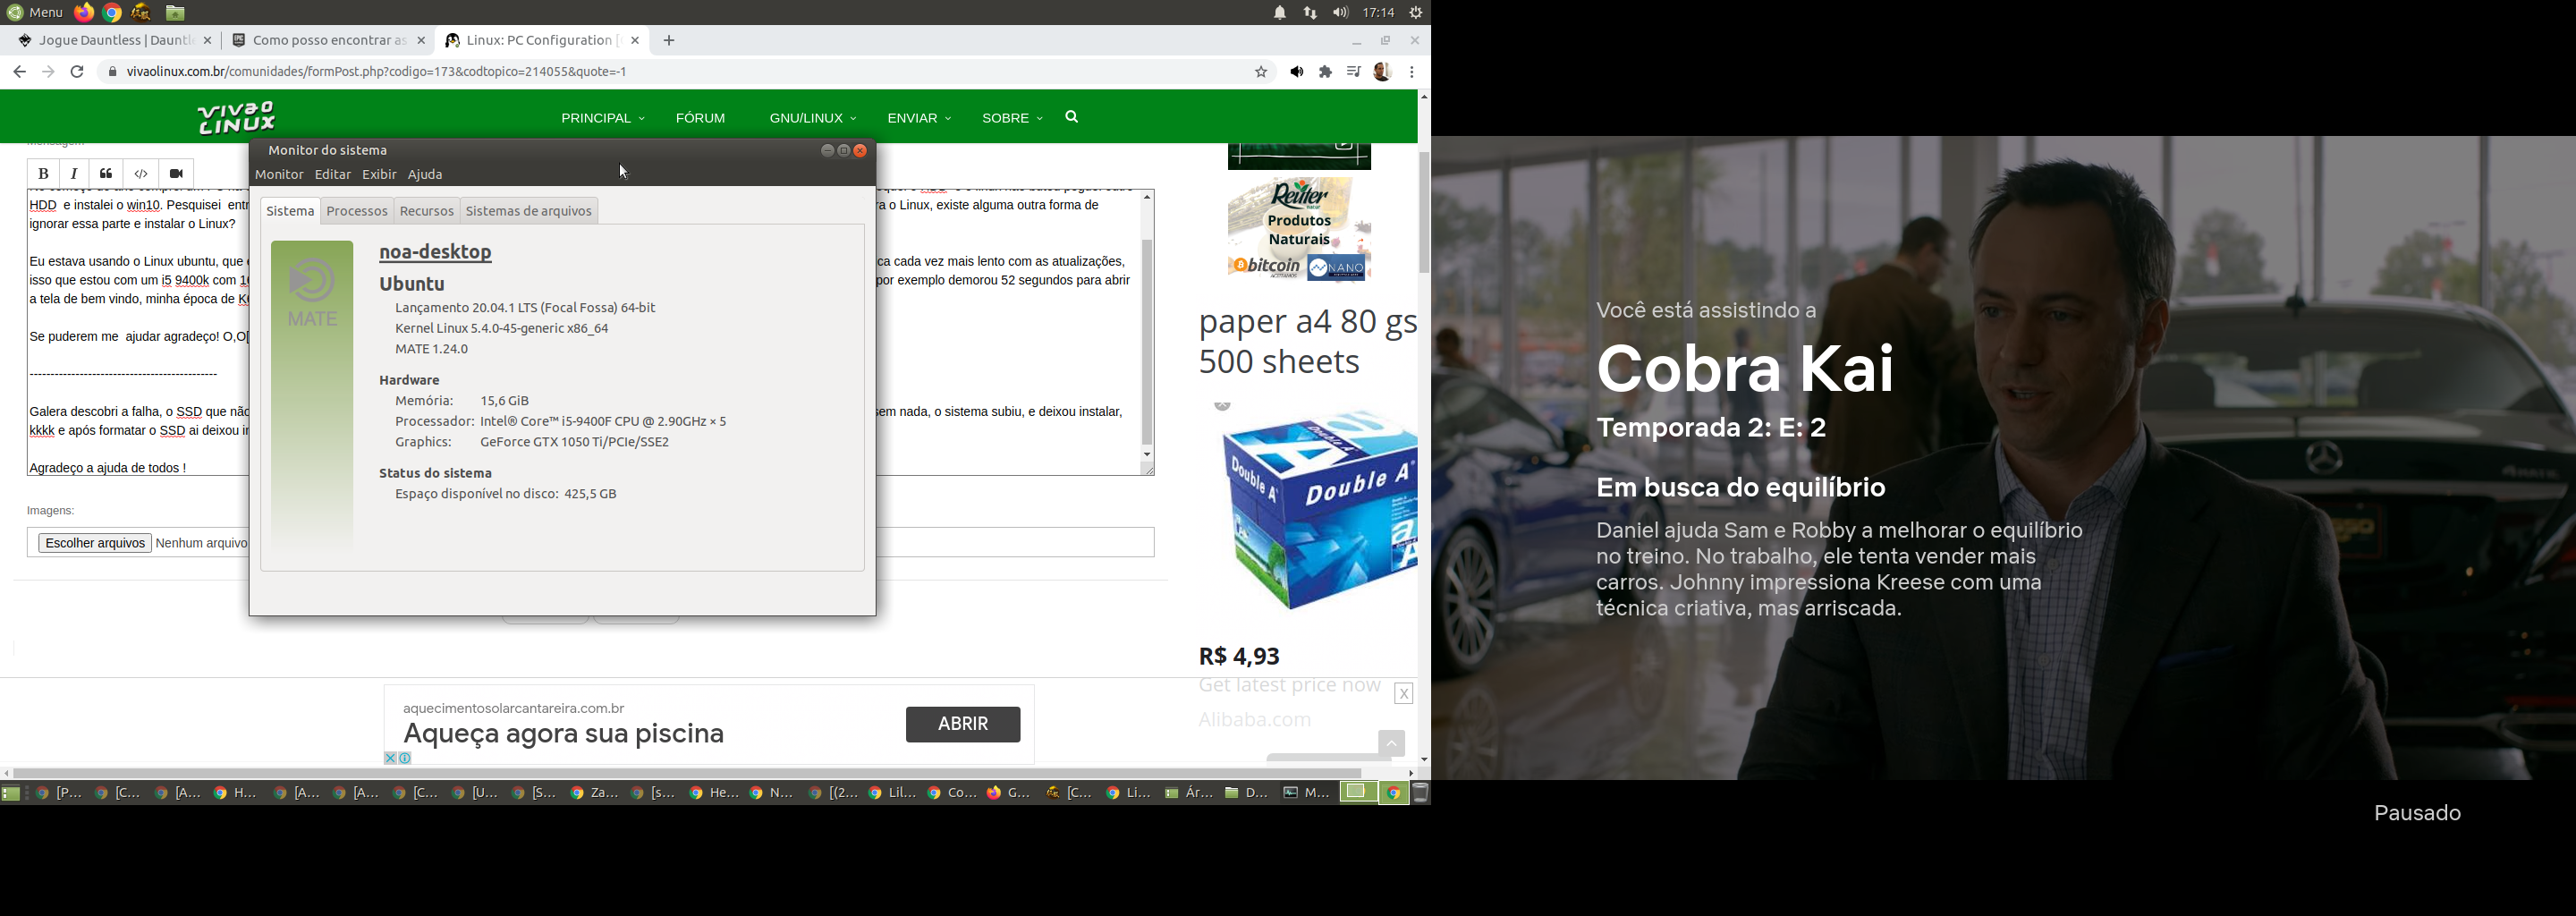The image size is (2576, 916).
Task: Expand the PRINCIPAL navigation dropdown
Action: [602, 118]
